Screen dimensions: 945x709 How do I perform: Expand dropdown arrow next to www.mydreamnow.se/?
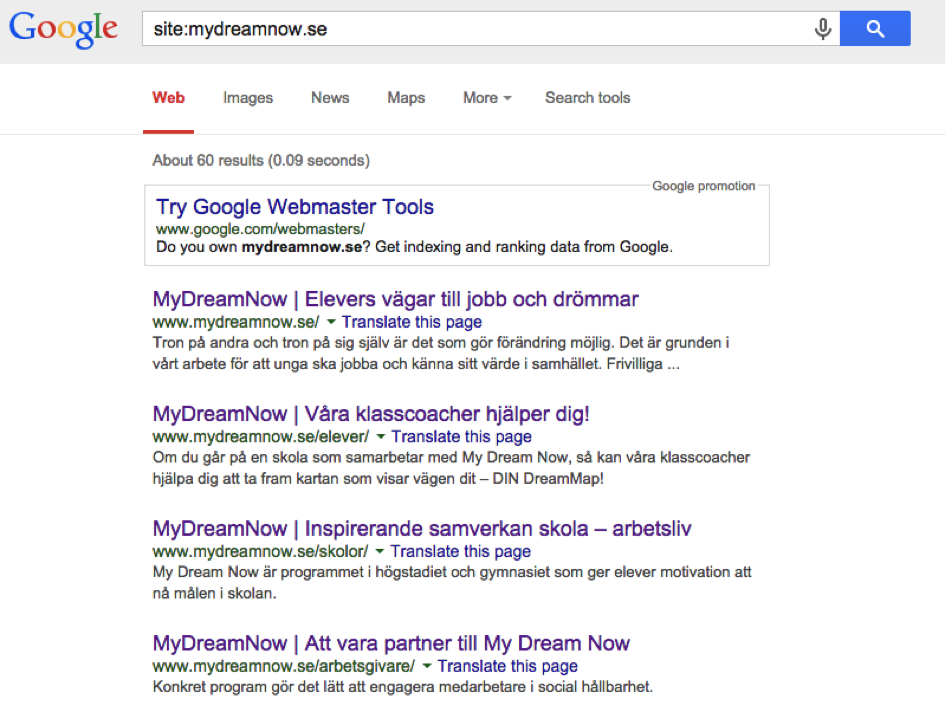pyautogui.click(x=331, y=321)
